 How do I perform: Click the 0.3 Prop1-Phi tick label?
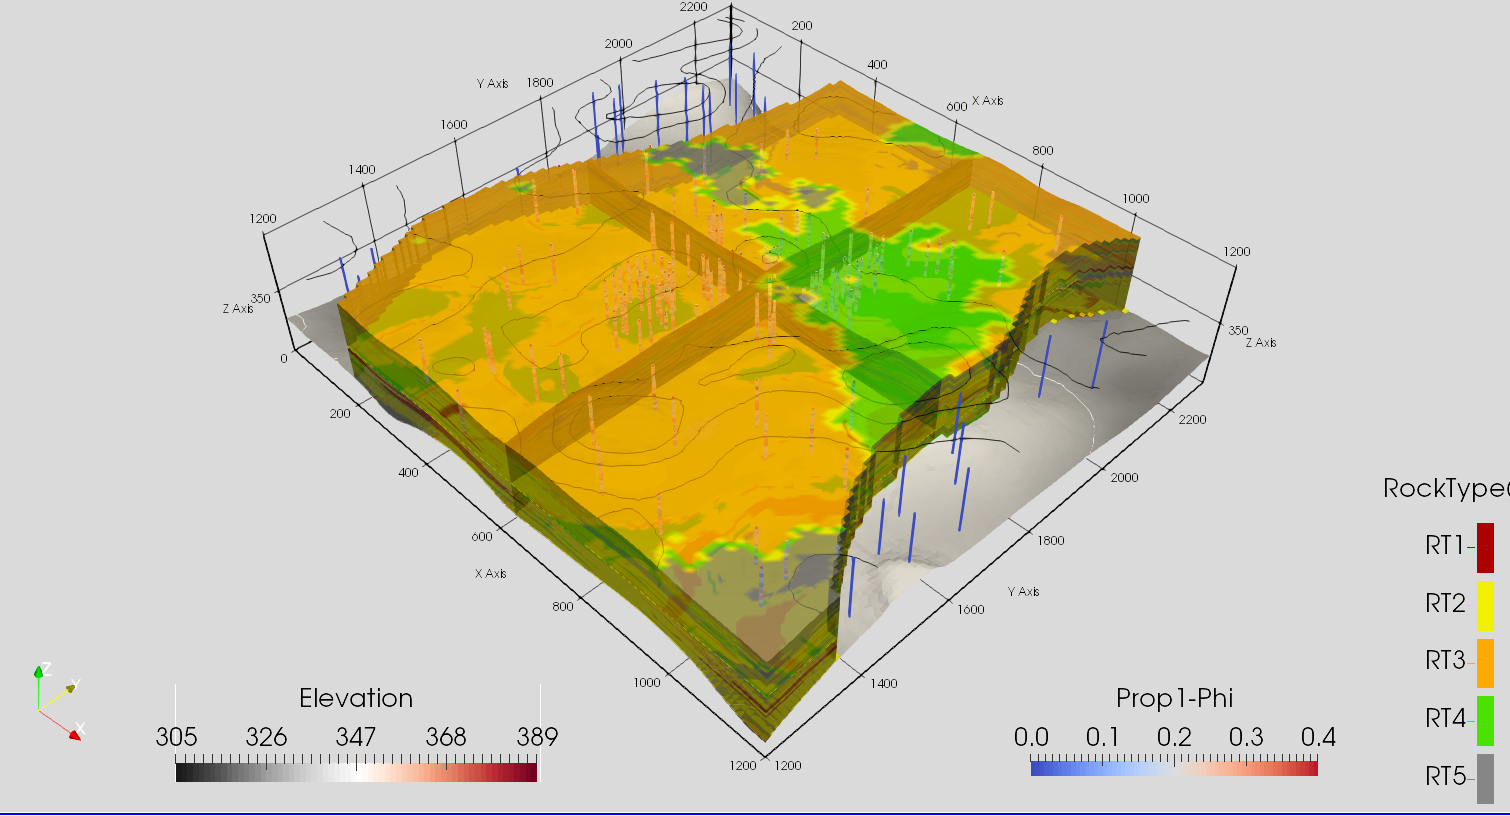(x=1246, y=738)
